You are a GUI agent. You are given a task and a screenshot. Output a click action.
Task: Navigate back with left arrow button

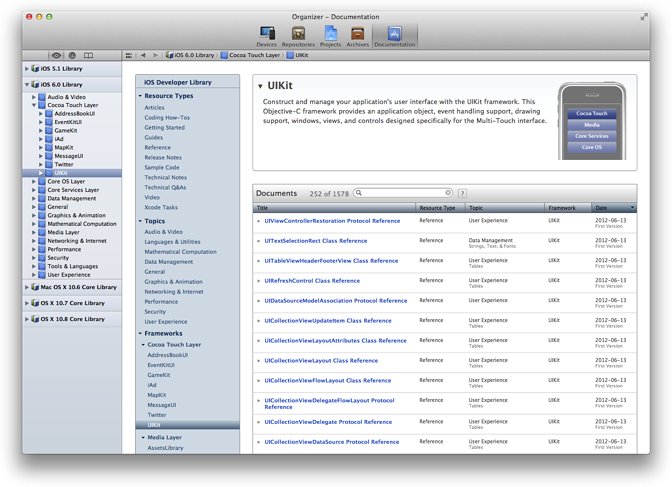[x=143, y=55]
